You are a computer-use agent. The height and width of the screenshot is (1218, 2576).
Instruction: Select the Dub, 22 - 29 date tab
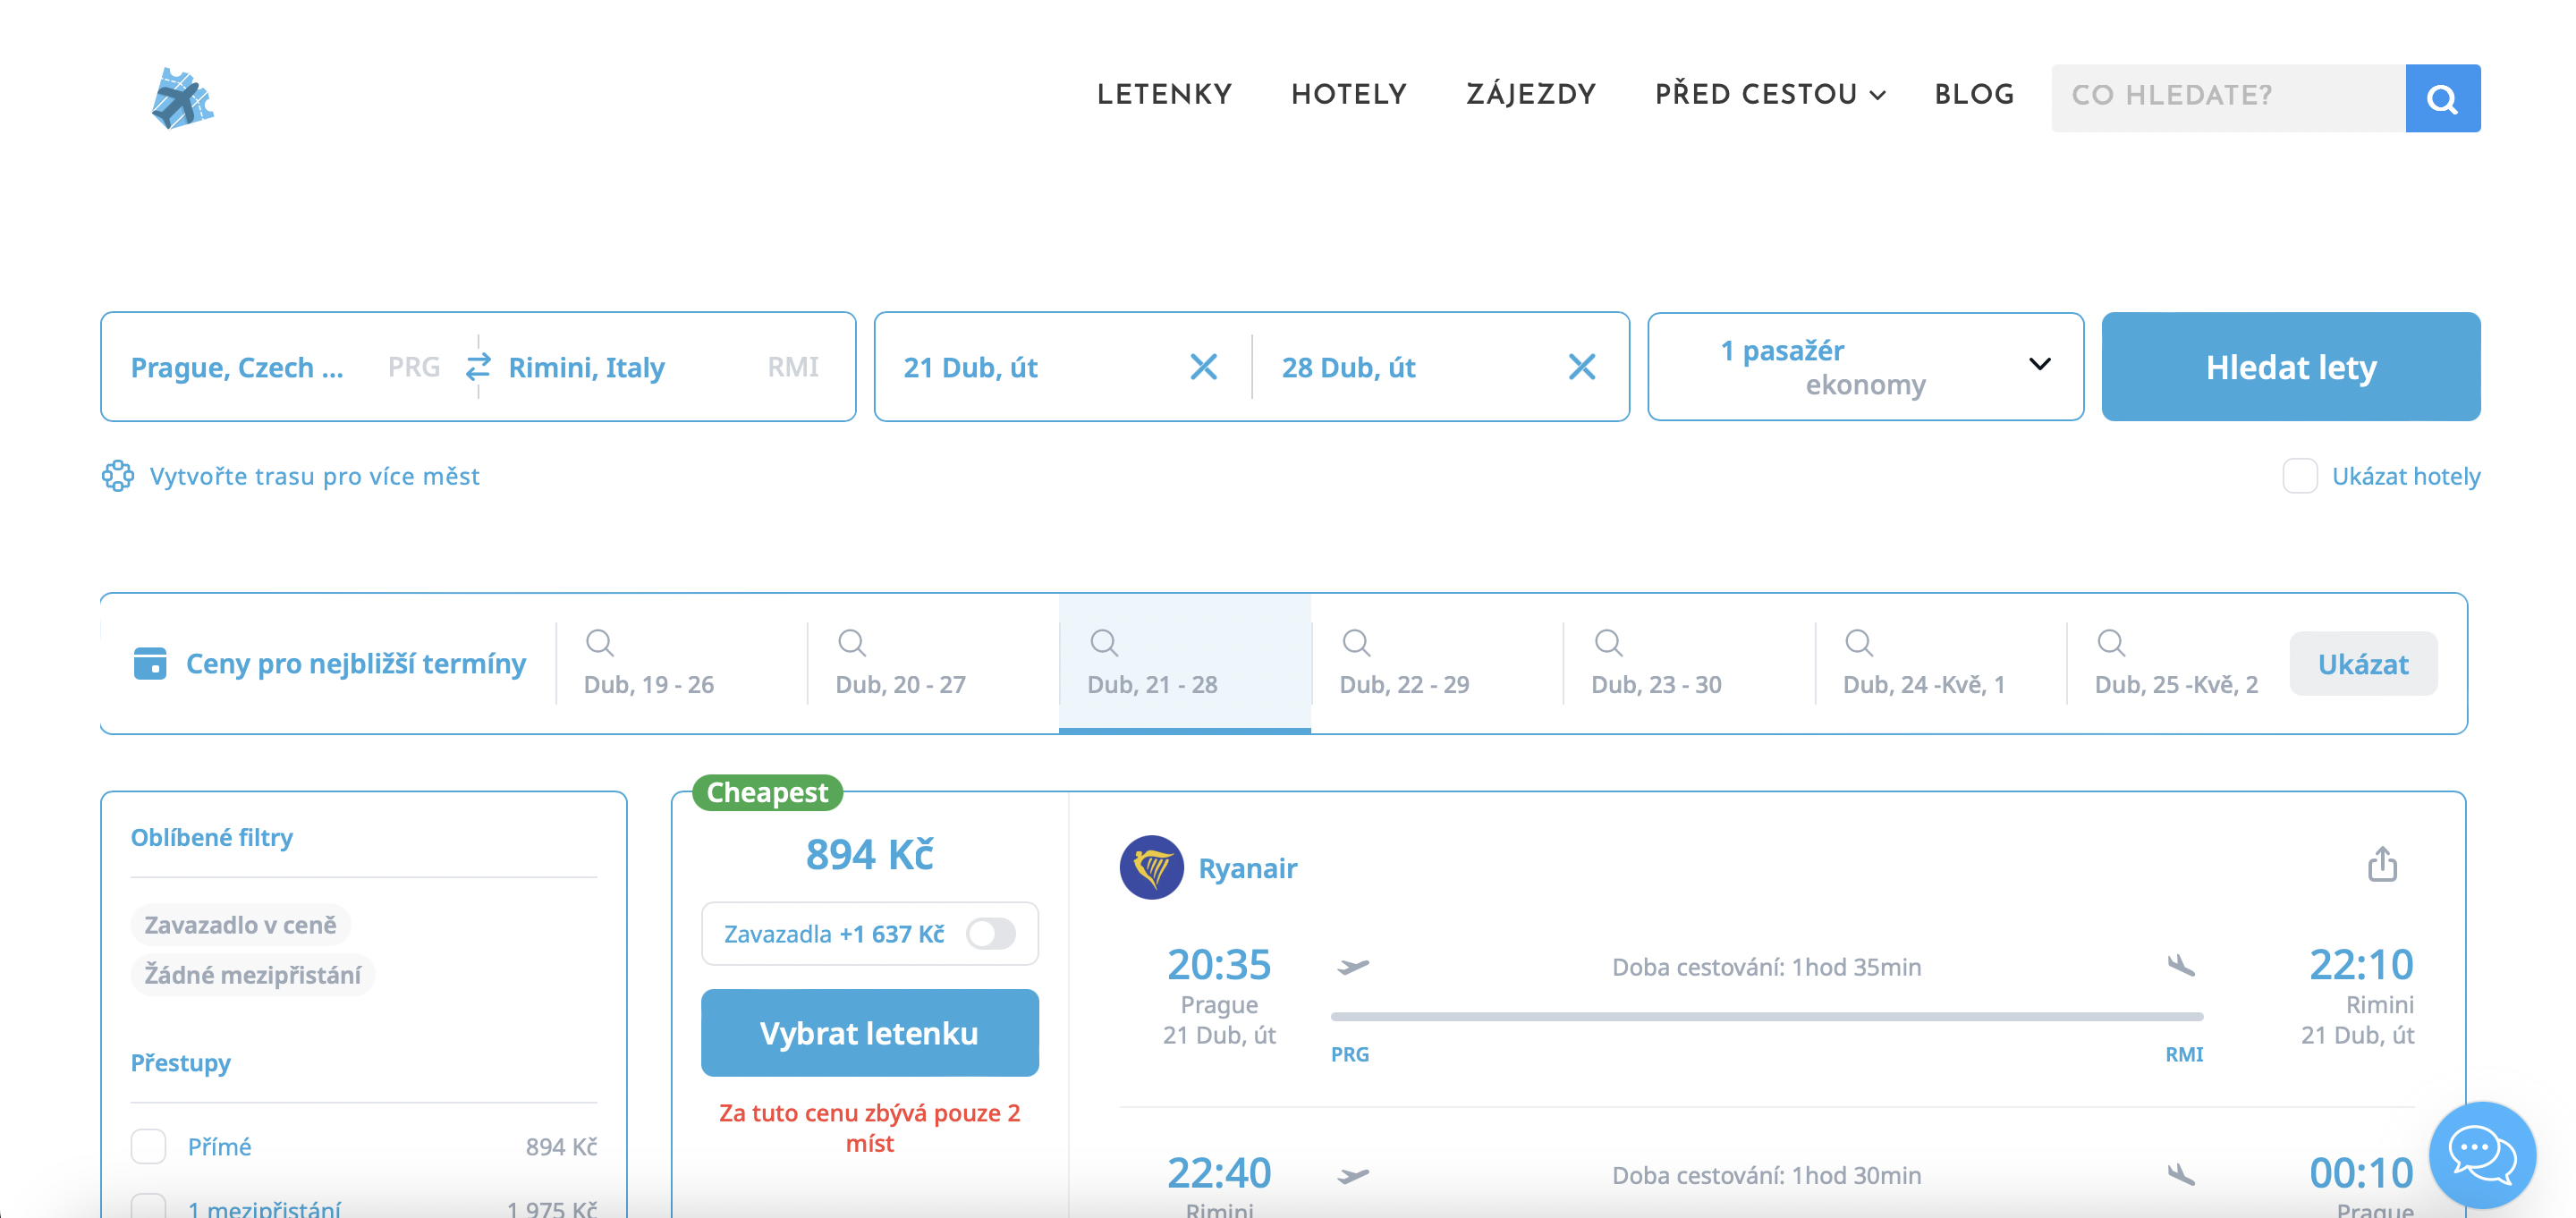pos(1404,663)
